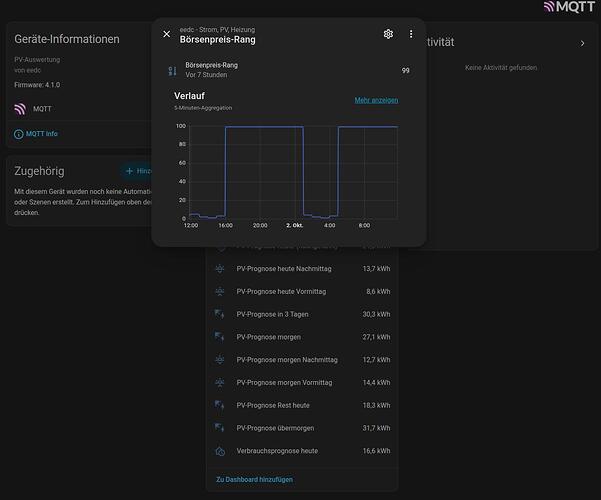Viewport: 601px width, 500px height.
Task: Open PV-Prognose heute Vormittag entity
Action: pos(302,291)
